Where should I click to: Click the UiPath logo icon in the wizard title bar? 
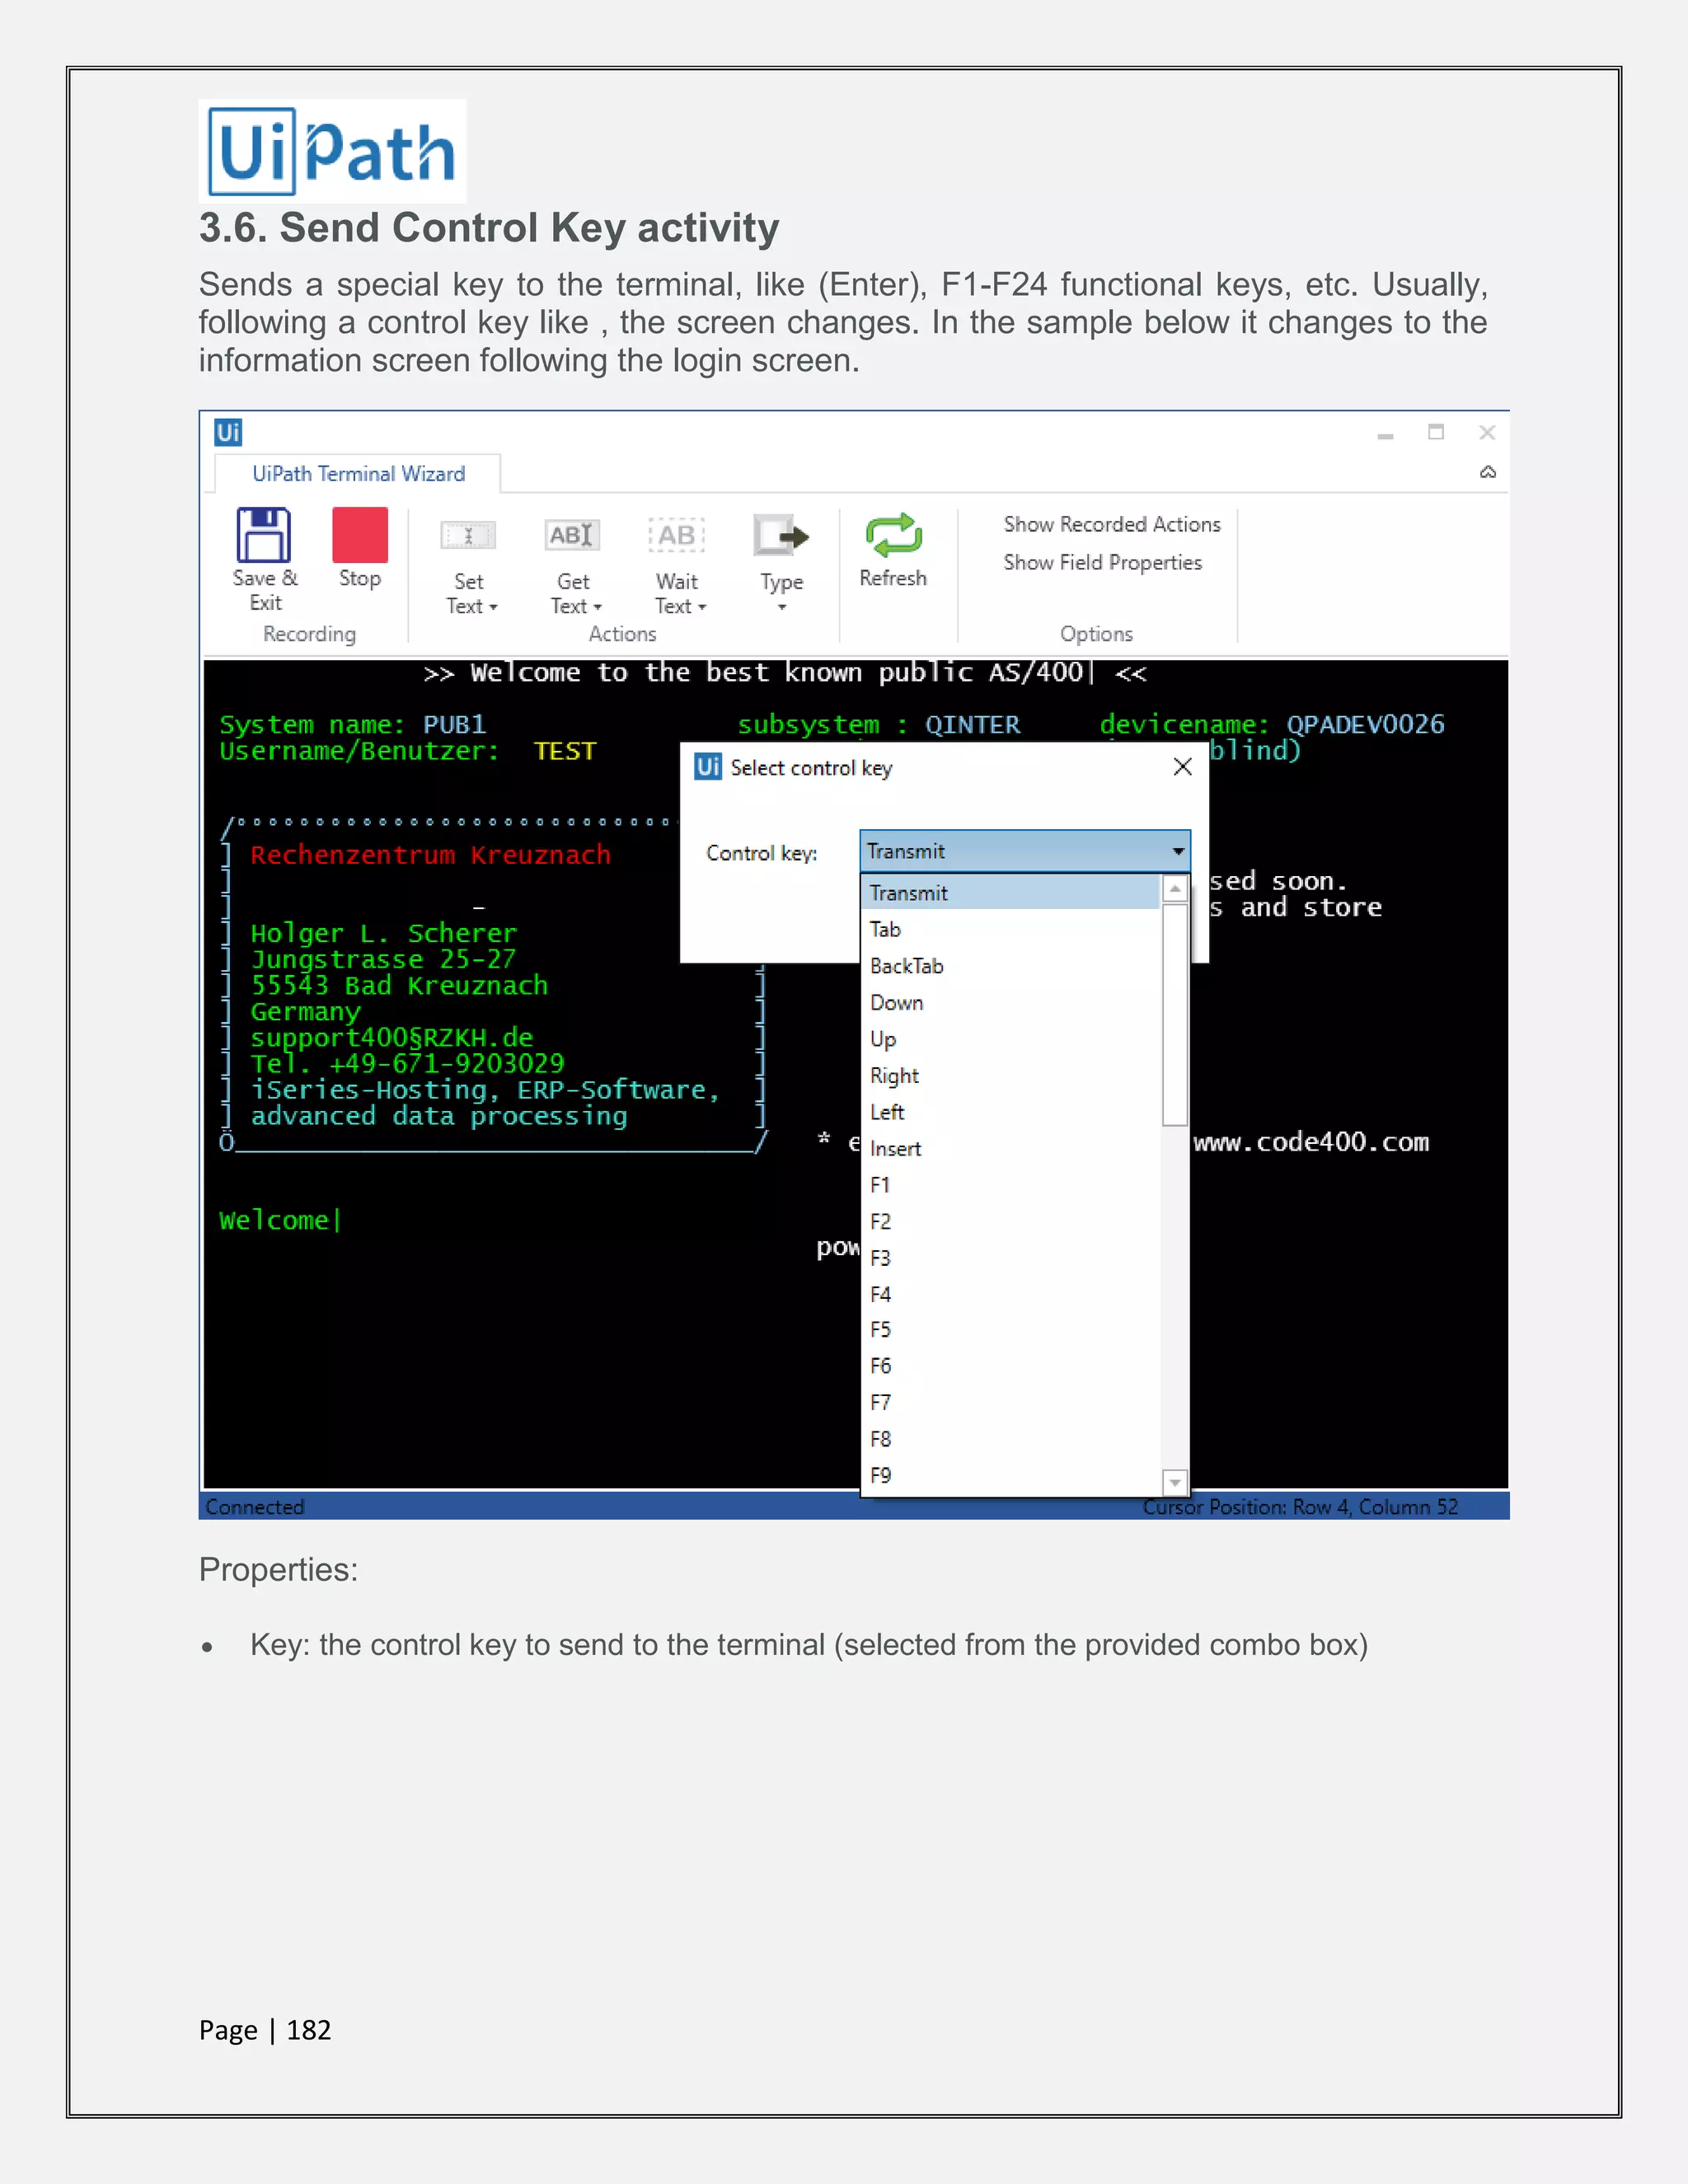228,432
